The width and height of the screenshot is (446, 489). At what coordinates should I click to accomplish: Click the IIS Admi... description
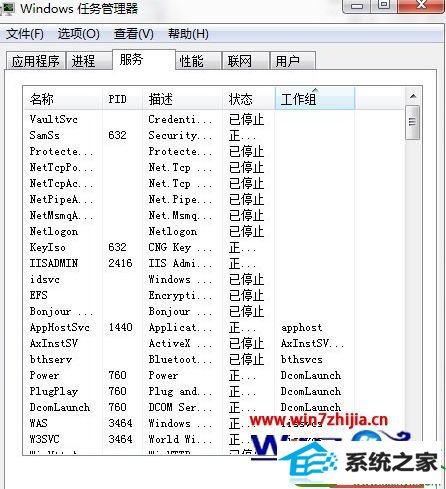click(x=180, y=263)
